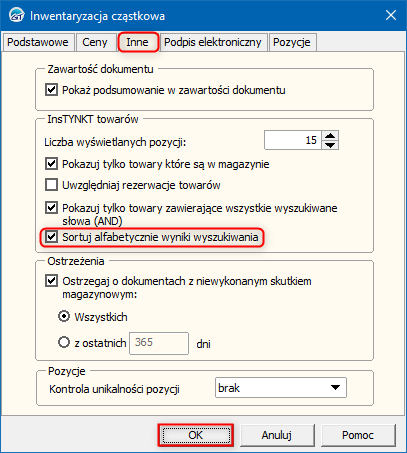407x453 pixels.
Task: Open help with the Pomoc button
Action: pyautogui.click(x=358, y=435)
